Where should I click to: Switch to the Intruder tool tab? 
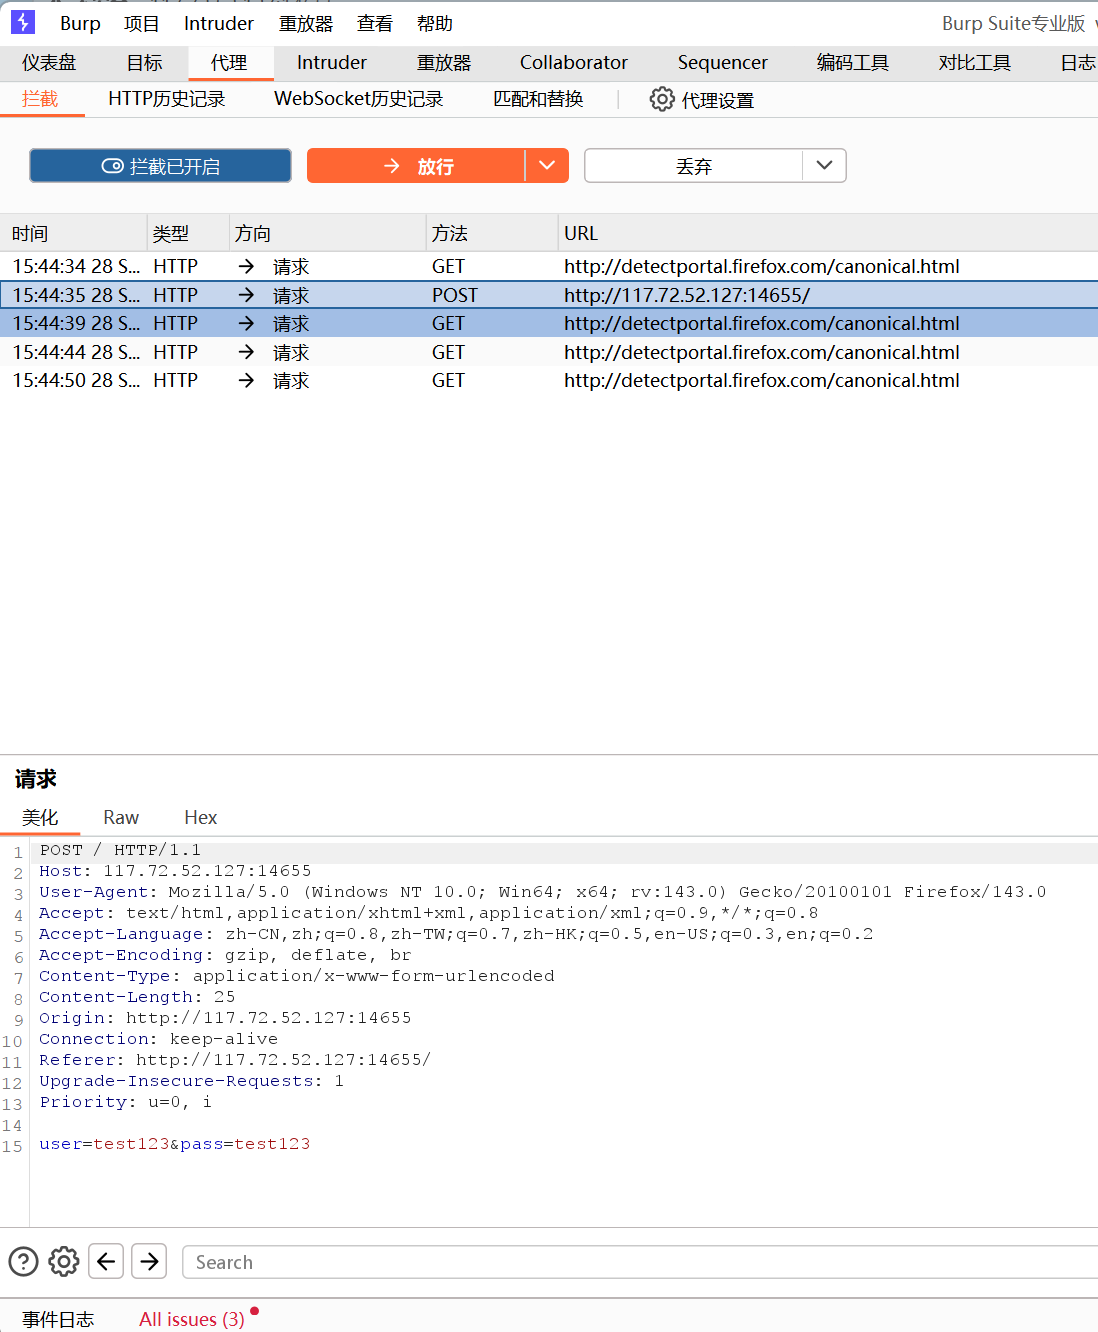[332, 62]
